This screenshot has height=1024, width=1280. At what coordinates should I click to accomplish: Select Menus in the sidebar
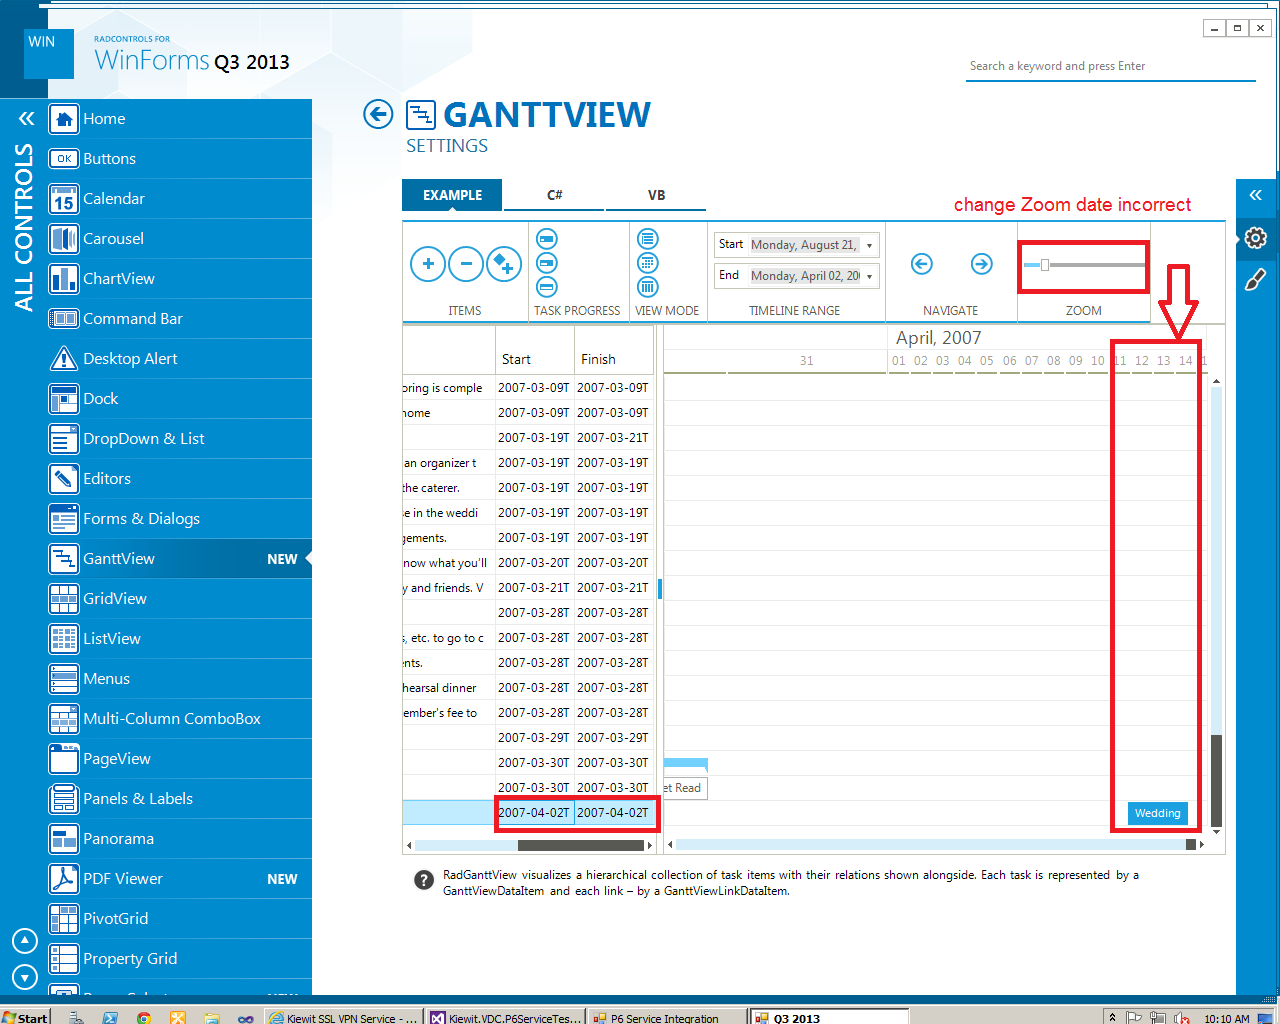(180, 679)
